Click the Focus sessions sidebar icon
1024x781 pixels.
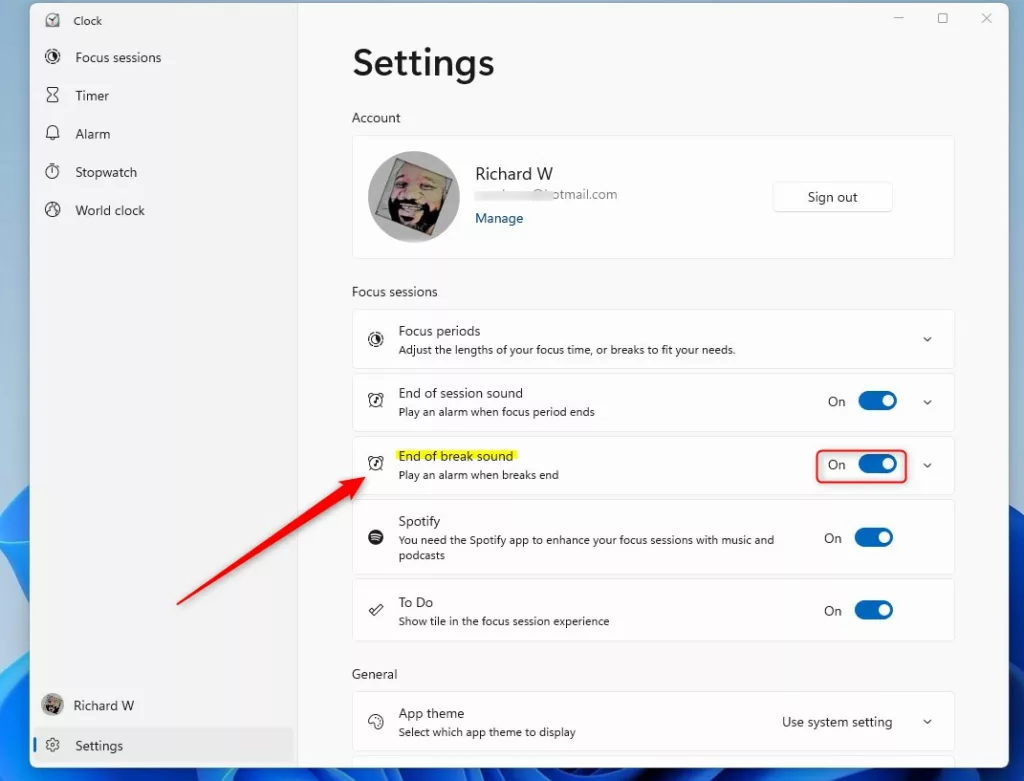52,57
